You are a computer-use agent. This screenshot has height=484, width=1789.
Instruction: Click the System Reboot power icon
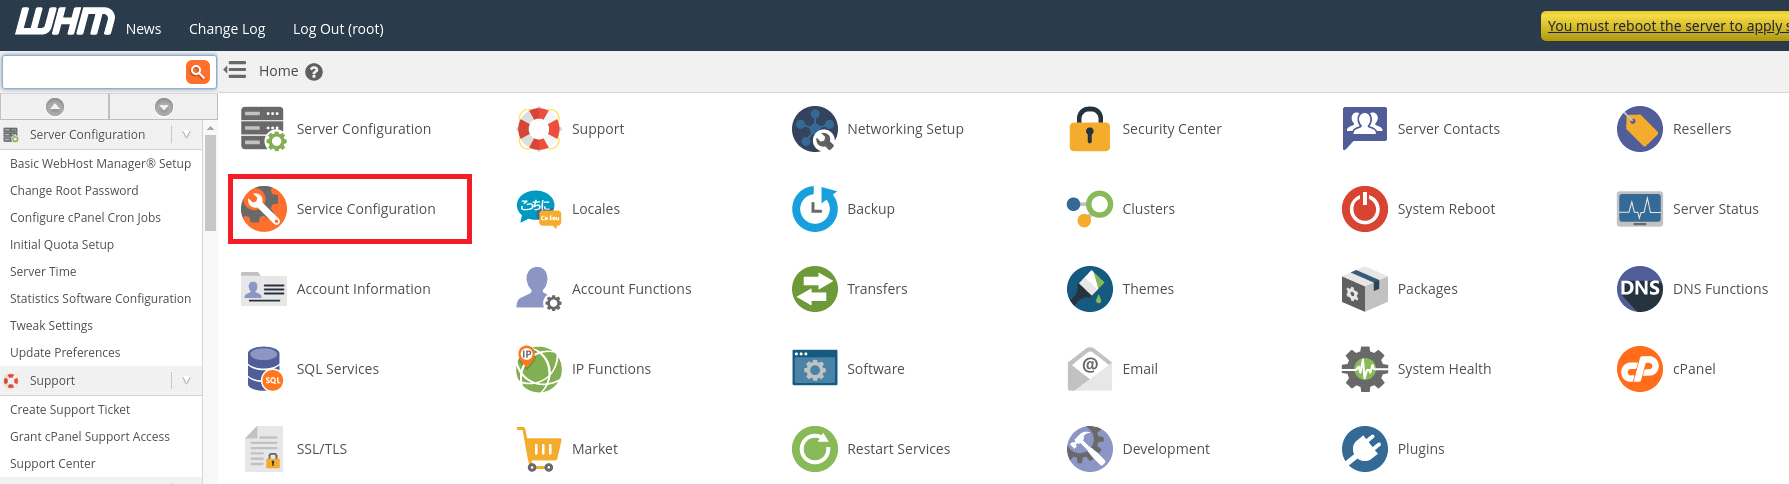coord(1364,209)
